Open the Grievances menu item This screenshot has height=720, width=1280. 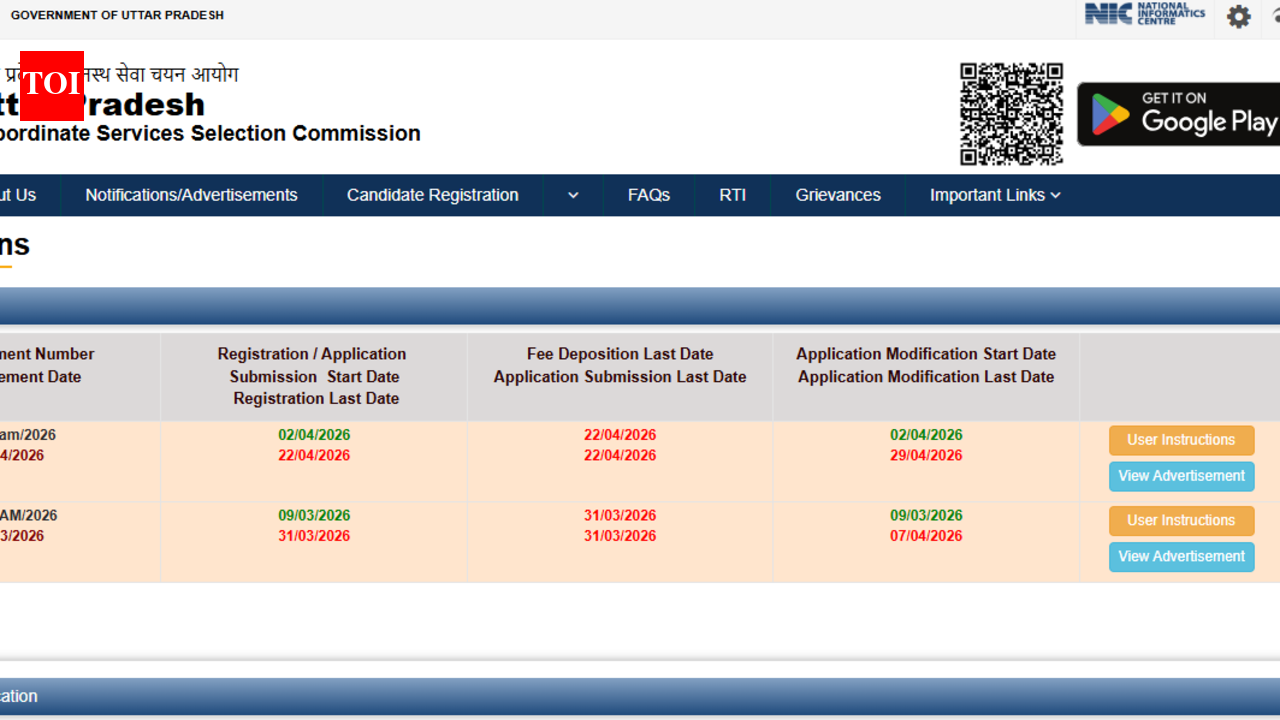(x=837, y=195)
